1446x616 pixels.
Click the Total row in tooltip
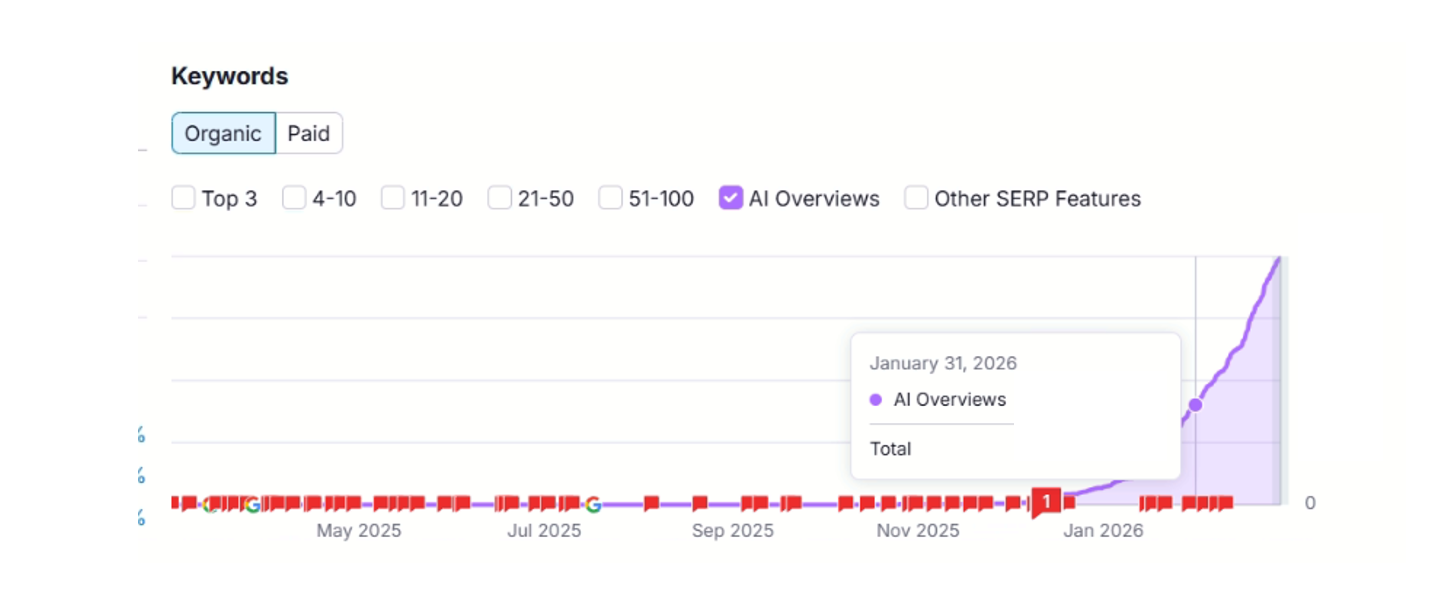pos(891,449)
